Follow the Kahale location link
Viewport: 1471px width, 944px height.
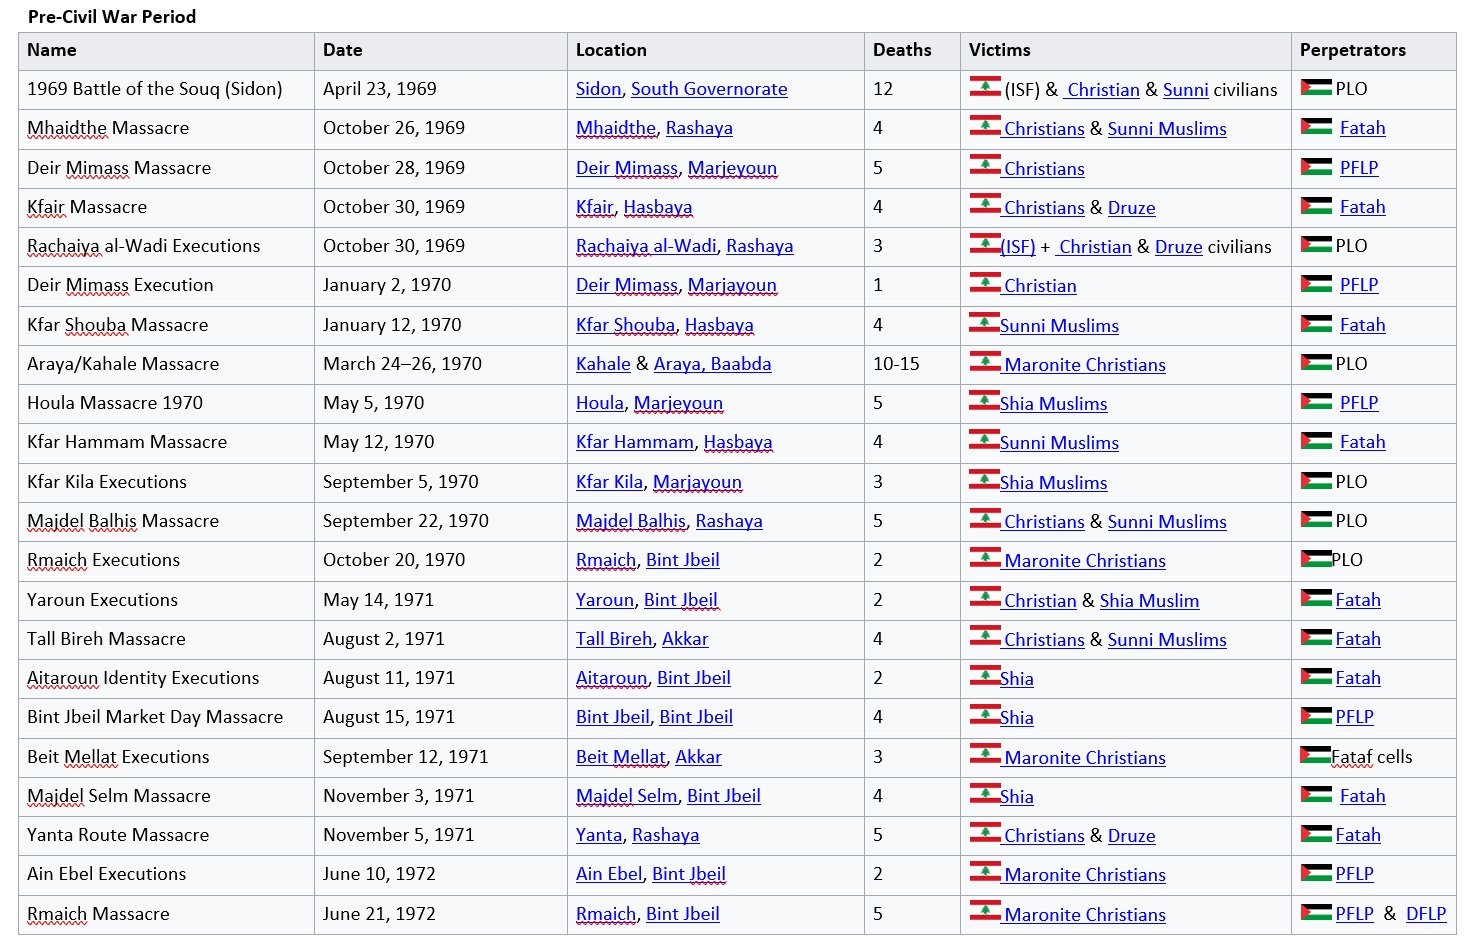(x=603, y=364)
